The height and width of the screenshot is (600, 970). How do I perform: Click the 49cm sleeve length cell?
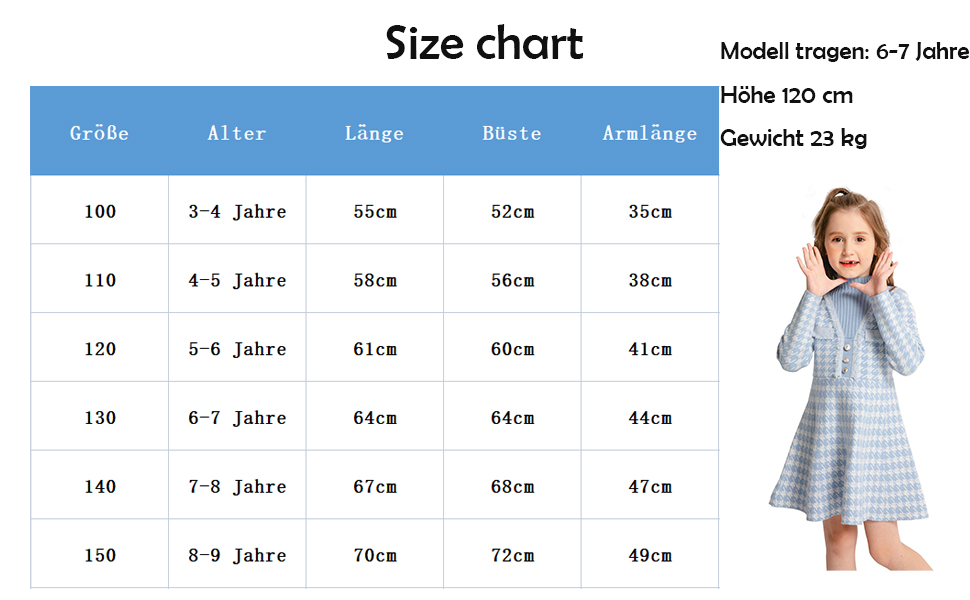[x=650, y=555]
